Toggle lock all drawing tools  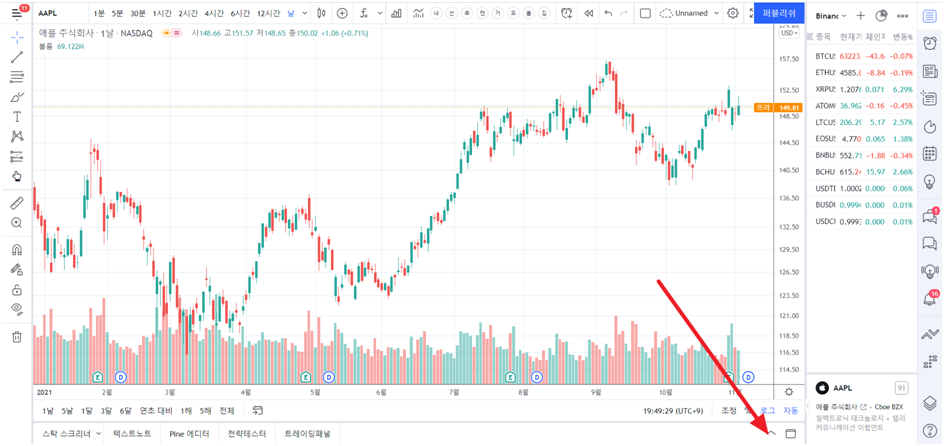tap(17, 290)
